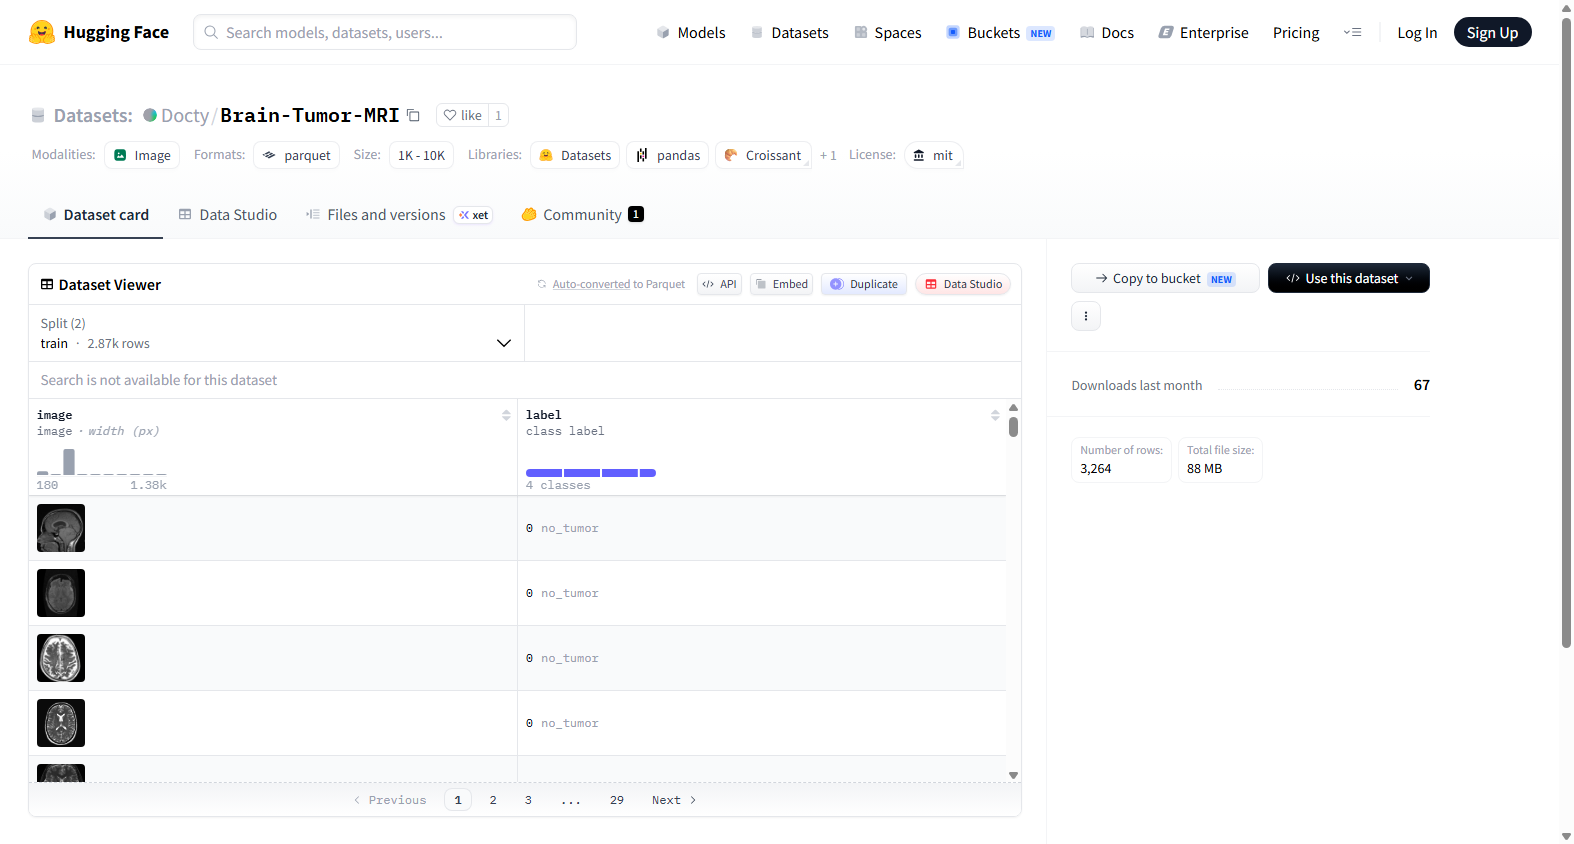Open Buckets in top navigation
The height and width of the screenshot is (844, 1574).
point(1000,32)
